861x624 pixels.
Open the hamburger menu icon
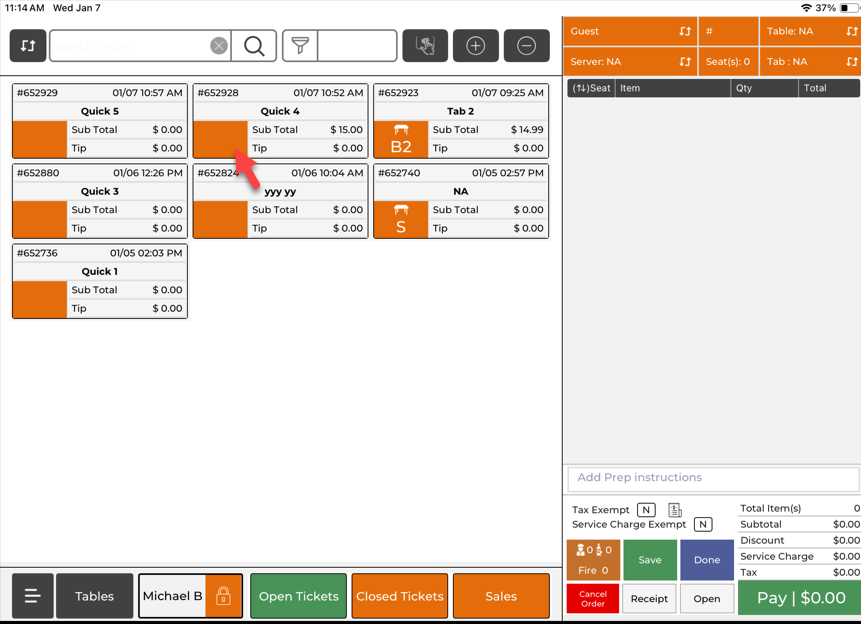(x=32, y=596)
